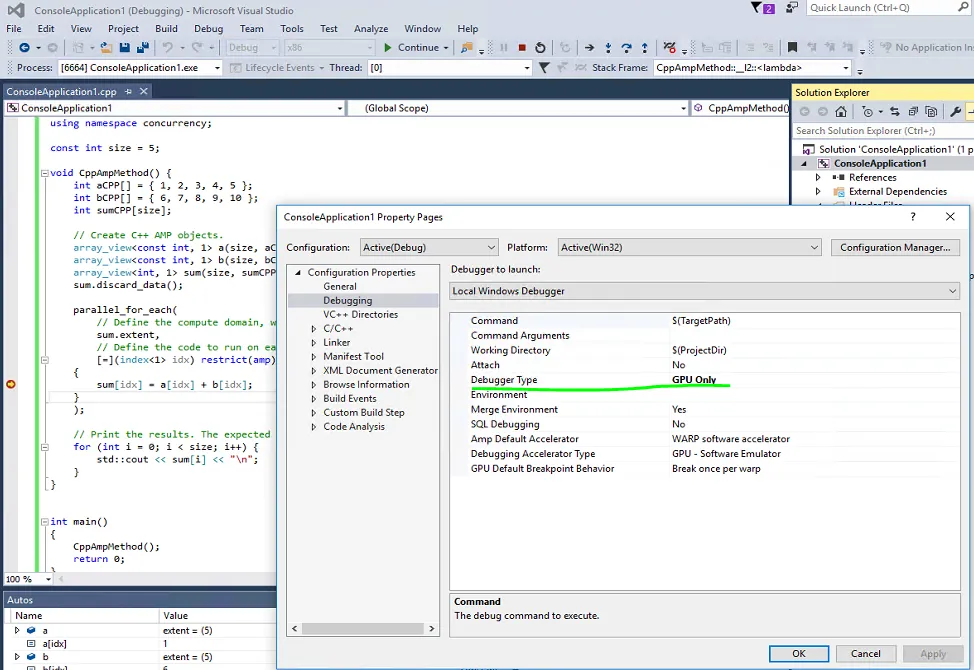Click the Step Into arrow icon
Viewport: 974px width, 670px height.
click(x=608, y=47)
